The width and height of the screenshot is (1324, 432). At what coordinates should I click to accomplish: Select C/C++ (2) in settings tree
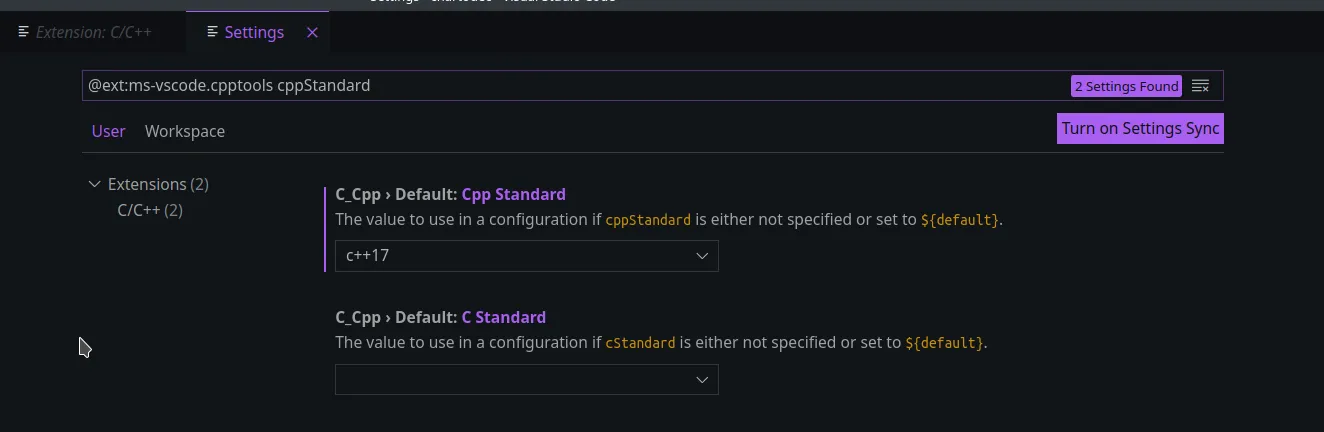(x=150, y=210)
